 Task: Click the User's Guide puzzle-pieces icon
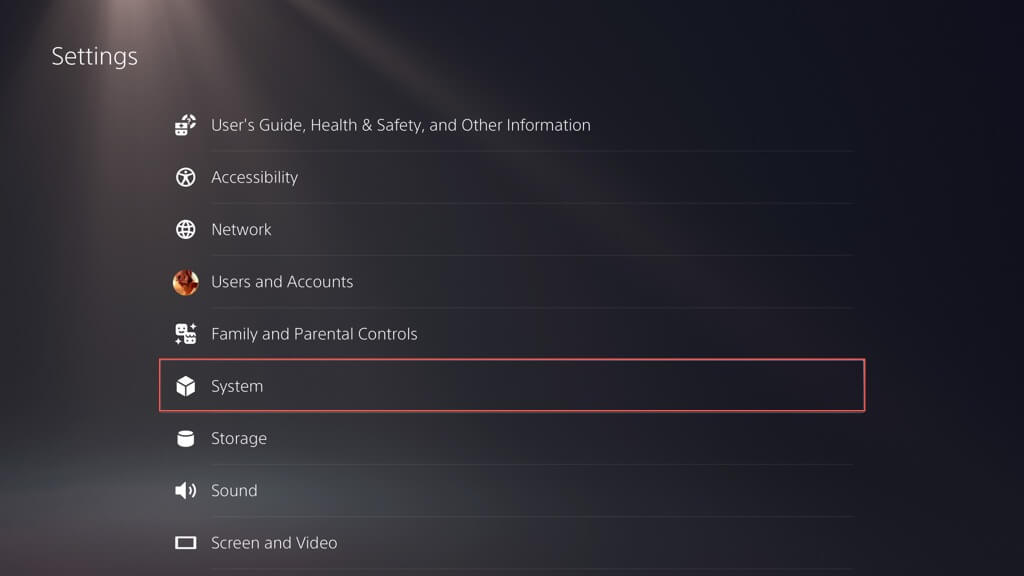(x=185, y=125)
